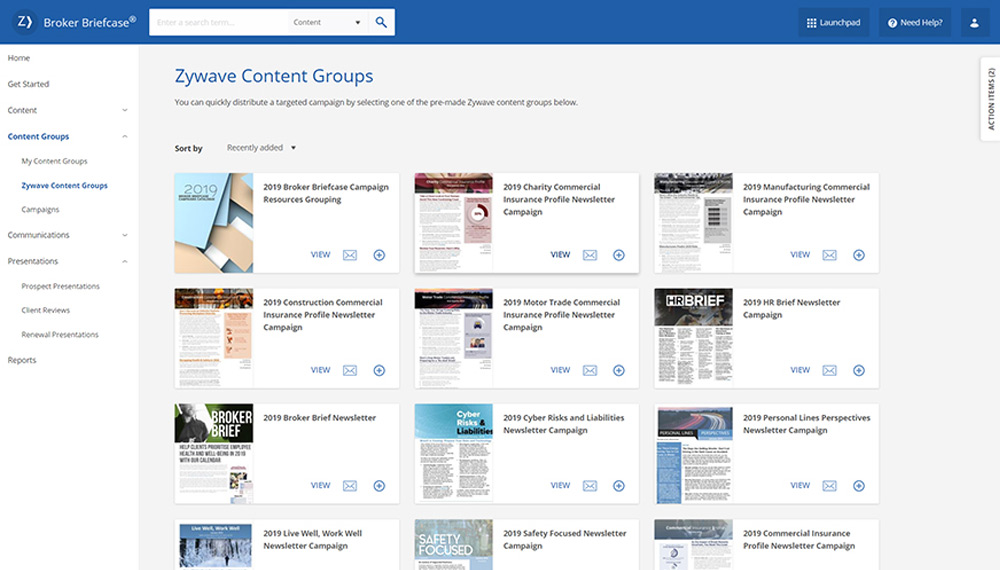Open My Content Groups in the sidebar
The height and width of the screenshot is (570, 1000).
pos(54,161)
